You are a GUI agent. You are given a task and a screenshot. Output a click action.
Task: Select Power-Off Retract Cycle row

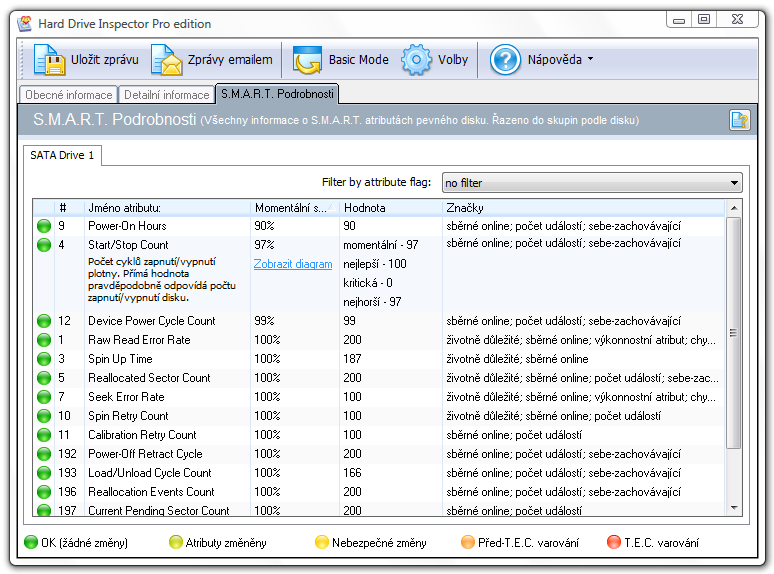(379, 454)
